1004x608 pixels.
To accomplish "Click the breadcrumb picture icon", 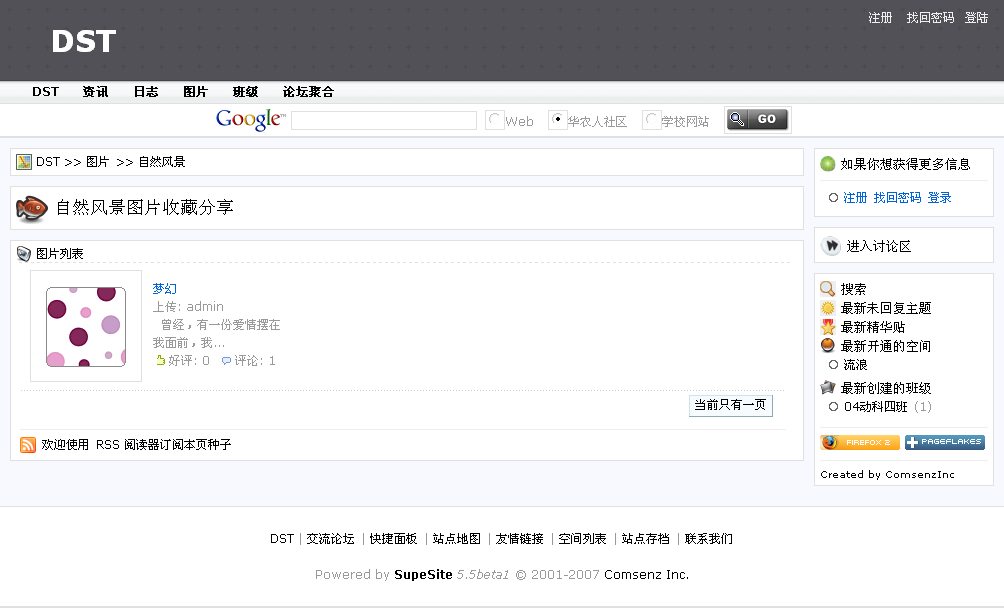I will pyautogui.click(x=24, y=162).
